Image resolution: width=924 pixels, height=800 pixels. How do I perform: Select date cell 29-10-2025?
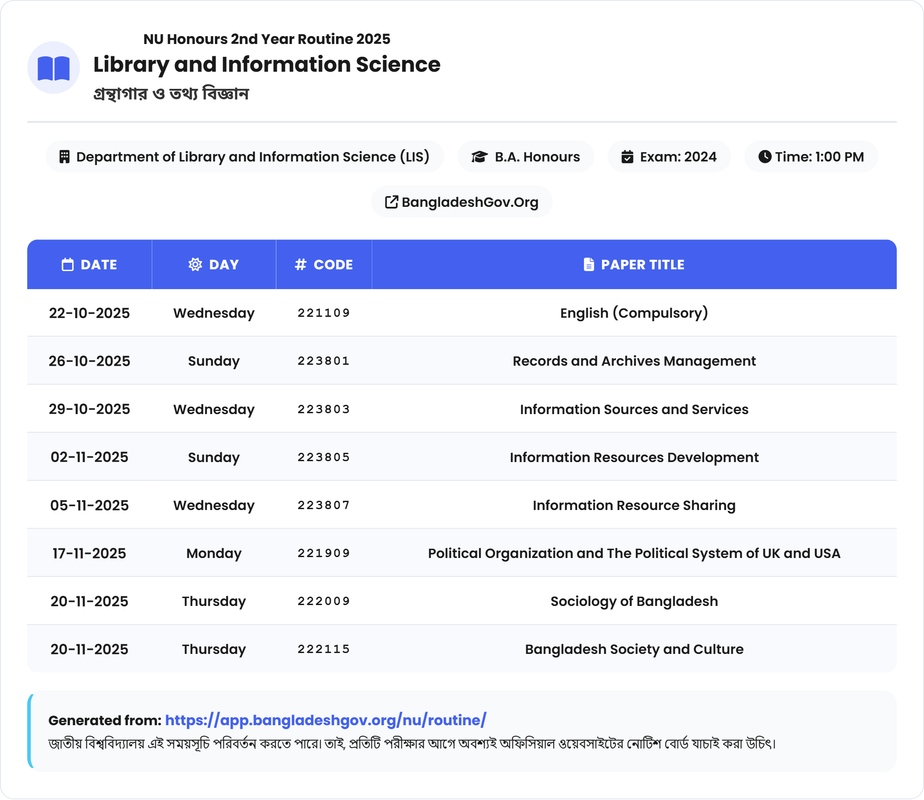(89, 409)
